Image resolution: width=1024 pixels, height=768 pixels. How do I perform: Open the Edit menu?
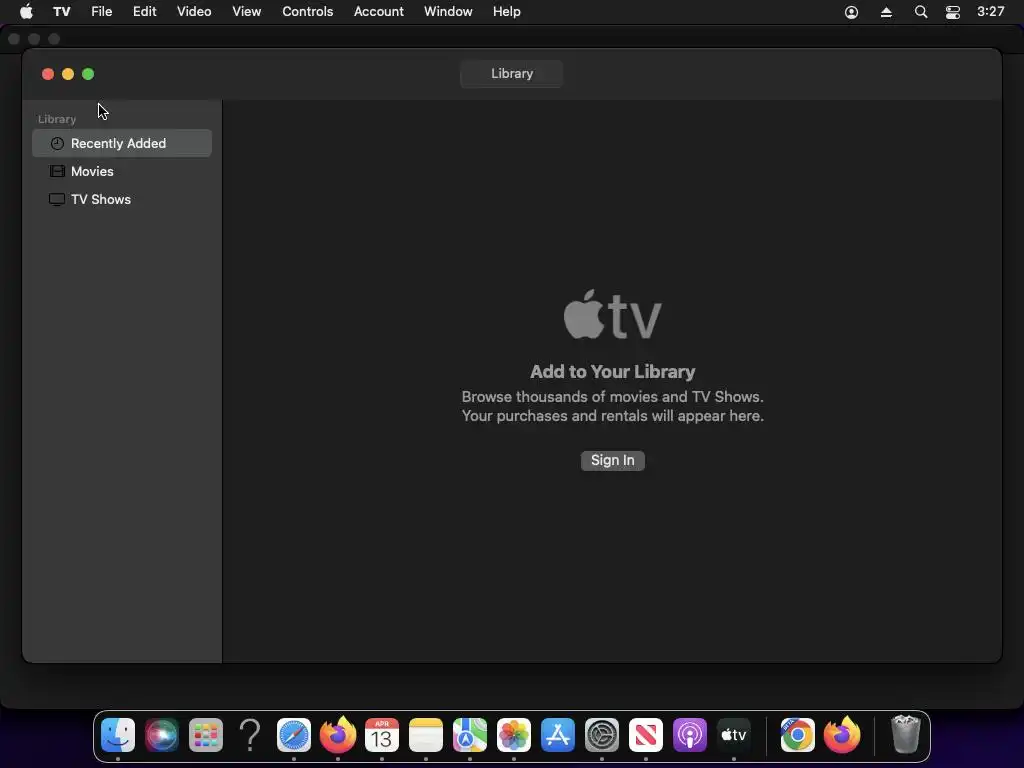[x=144, y=12]
